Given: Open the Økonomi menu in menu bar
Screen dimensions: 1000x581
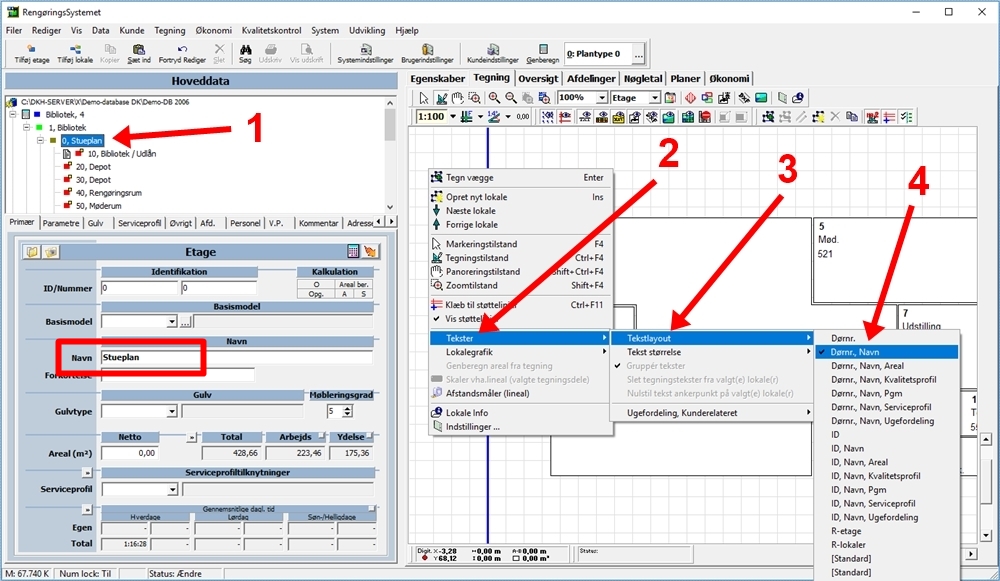Looking at the screenshot, I should coord(214,30).
